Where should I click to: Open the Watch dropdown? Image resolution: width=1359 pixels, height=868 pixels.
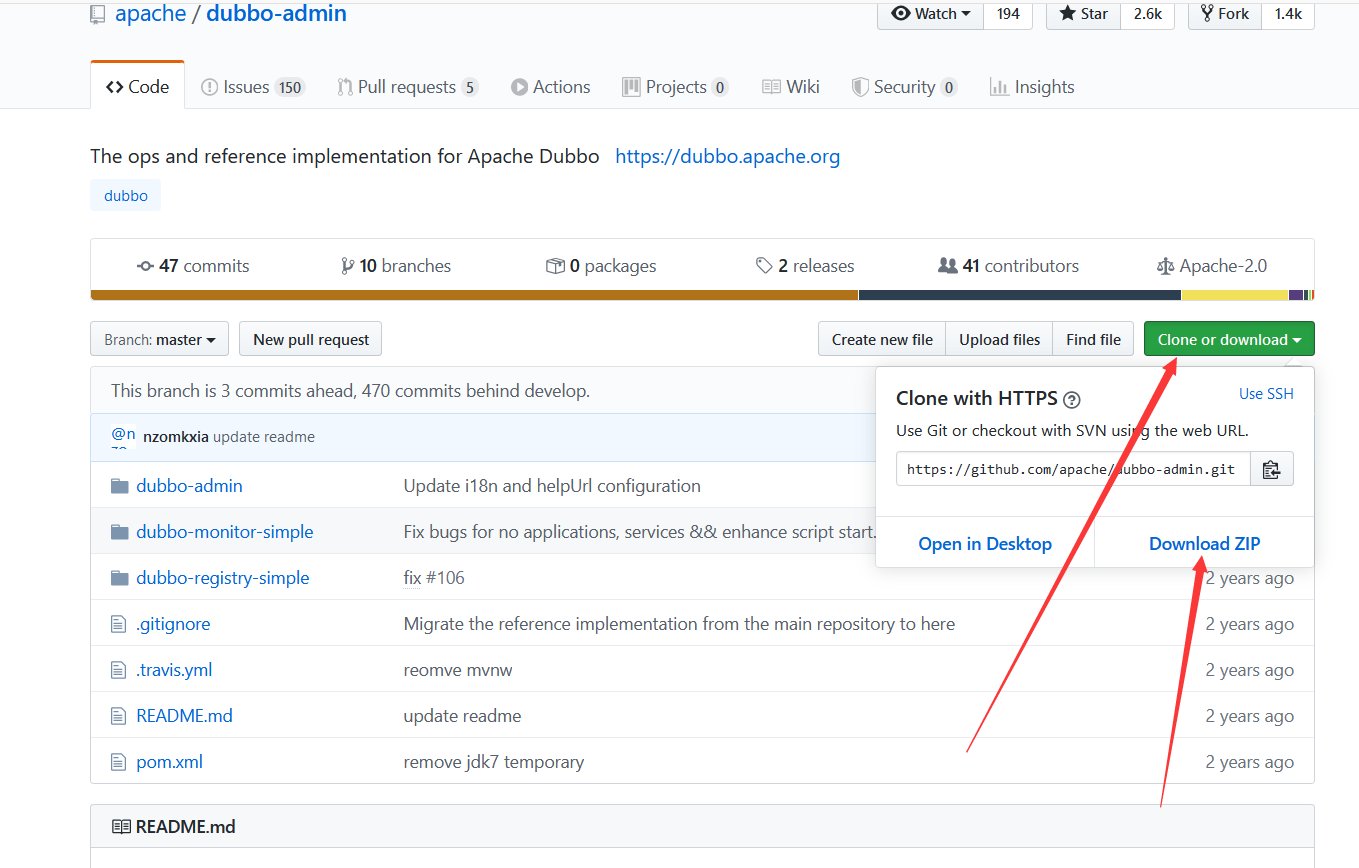[x=931, y=14]
